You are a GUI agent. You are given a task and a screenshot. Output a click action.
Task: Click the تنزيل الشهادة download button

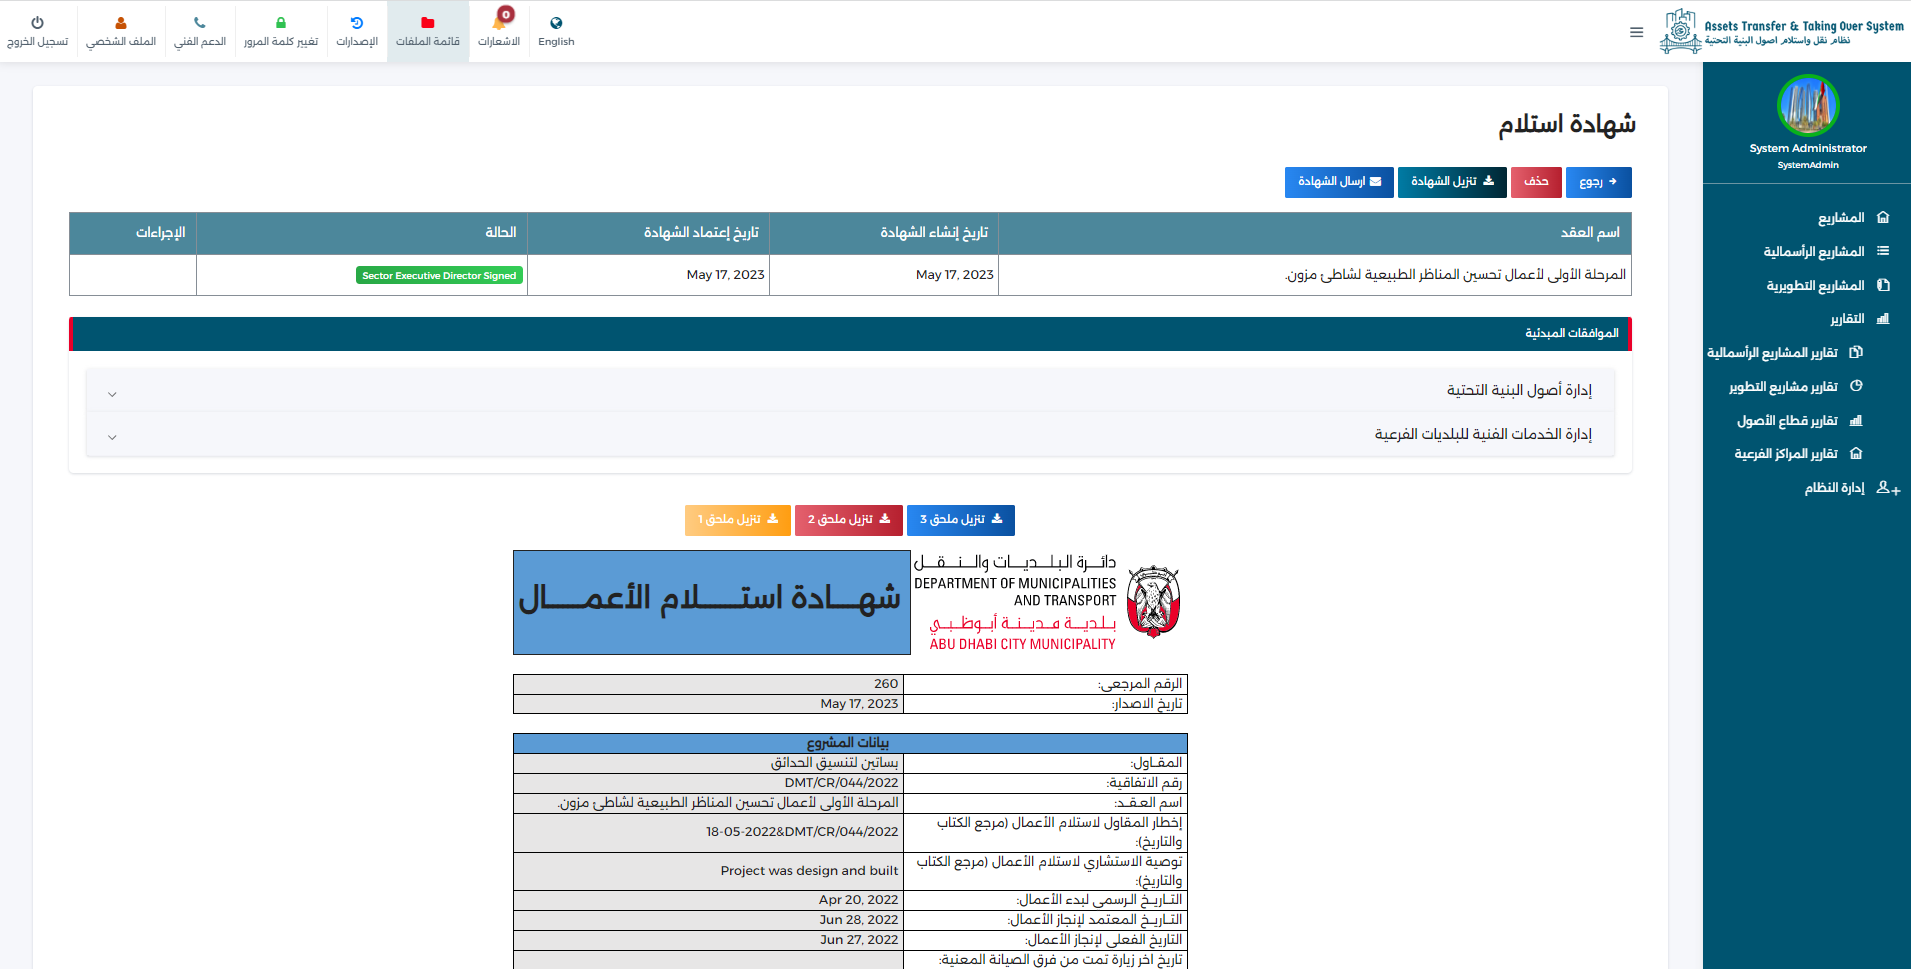click(1452, 182)
